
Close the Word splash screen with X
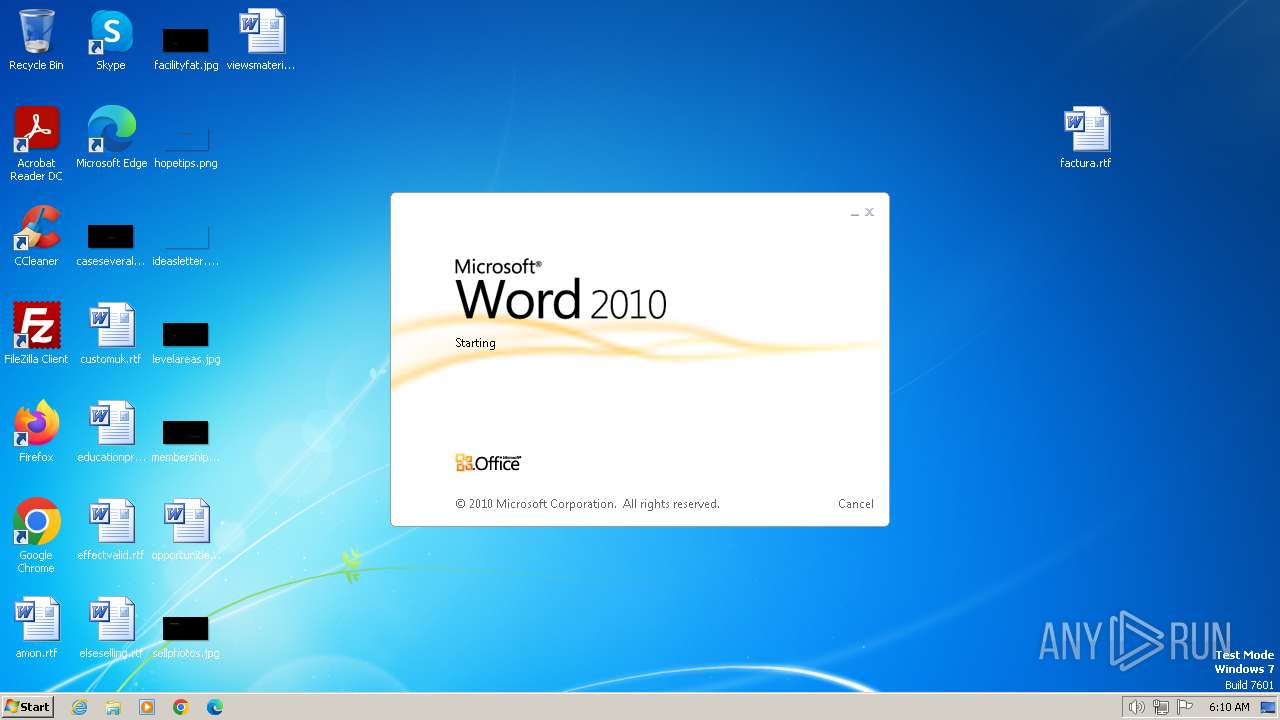tap(870, 212)
